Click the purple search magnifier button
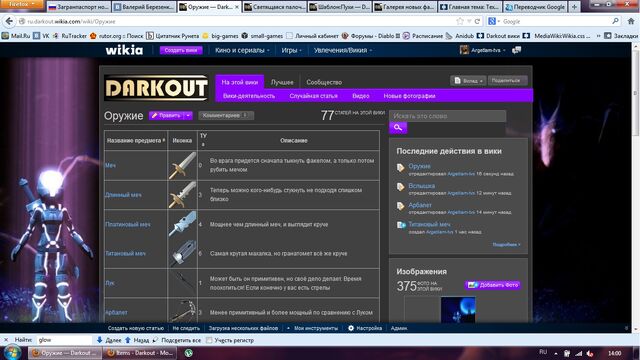Image resolution: width=640 pixels, height=360 pixels. click(398, 128)
